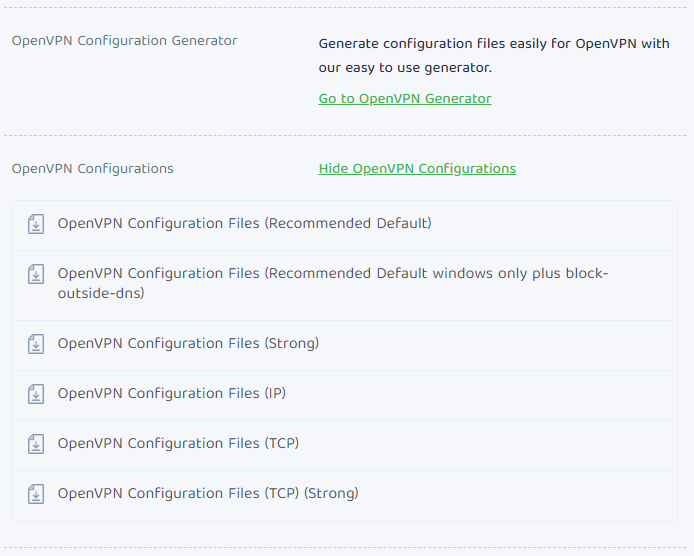Screen dimensions: 694x556
Task: Collapse the list with Hide OpenVPN Configurations
Action: [417, 169]
